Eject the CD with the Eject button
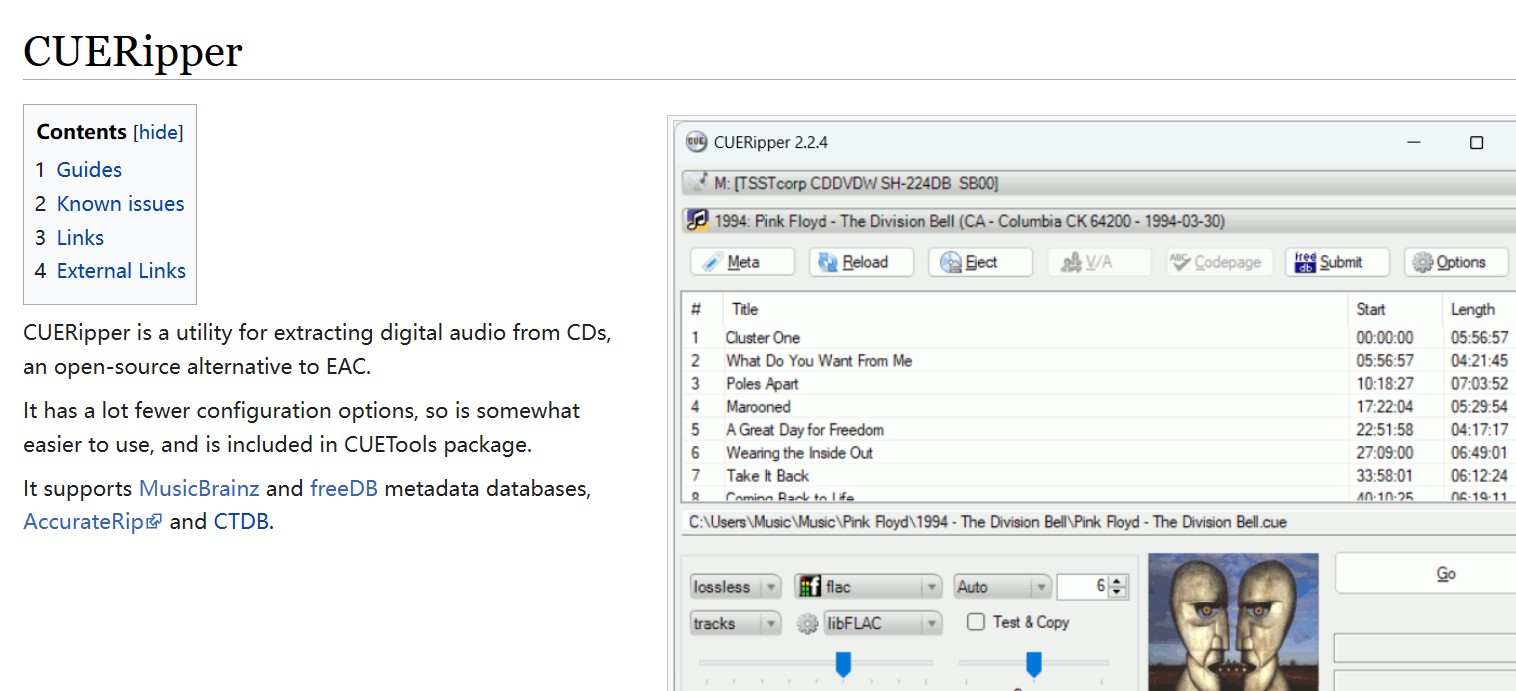Viewport: 1516px width, 691px height. click(981, 262)
